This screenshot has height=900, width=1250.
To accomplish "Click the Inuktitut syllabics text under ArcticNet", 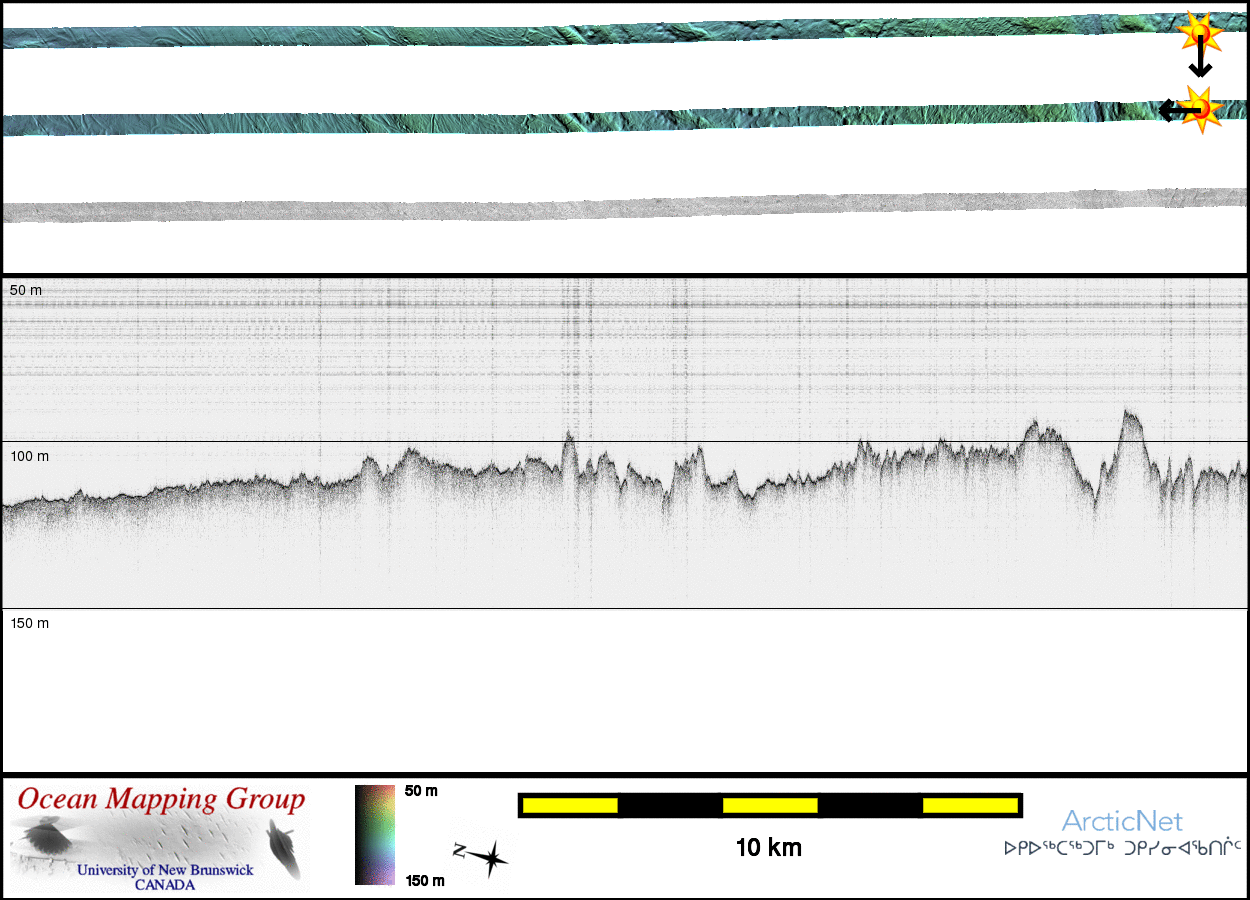I will coord(1122,848).
